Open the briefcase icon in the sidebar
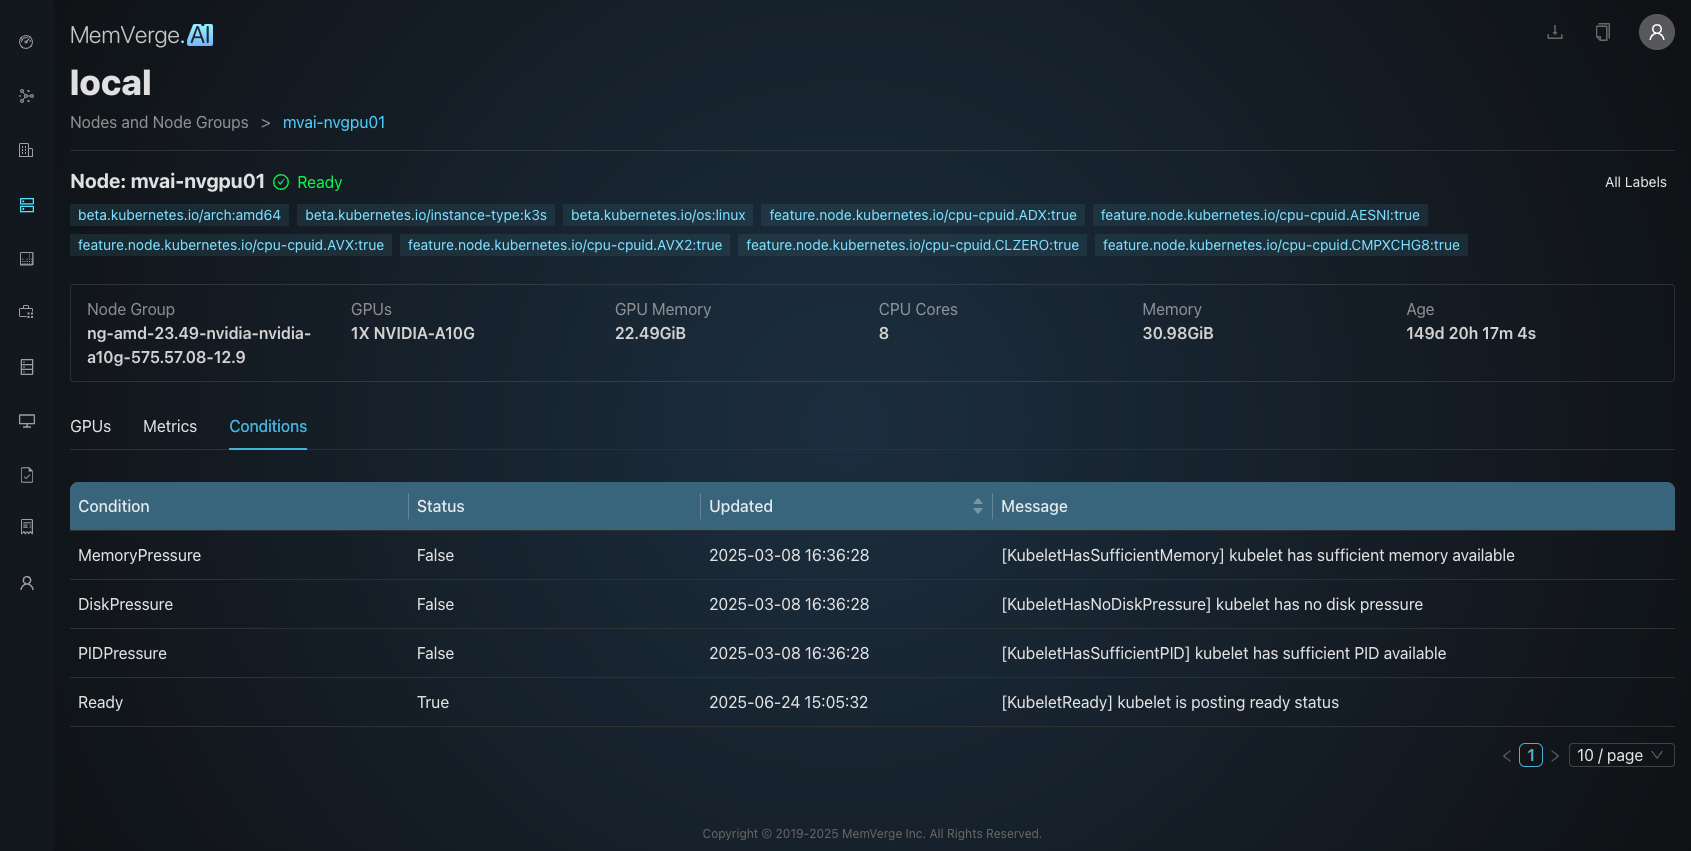The width and height of the screenshot is (1691, 851). pos(27,312)
